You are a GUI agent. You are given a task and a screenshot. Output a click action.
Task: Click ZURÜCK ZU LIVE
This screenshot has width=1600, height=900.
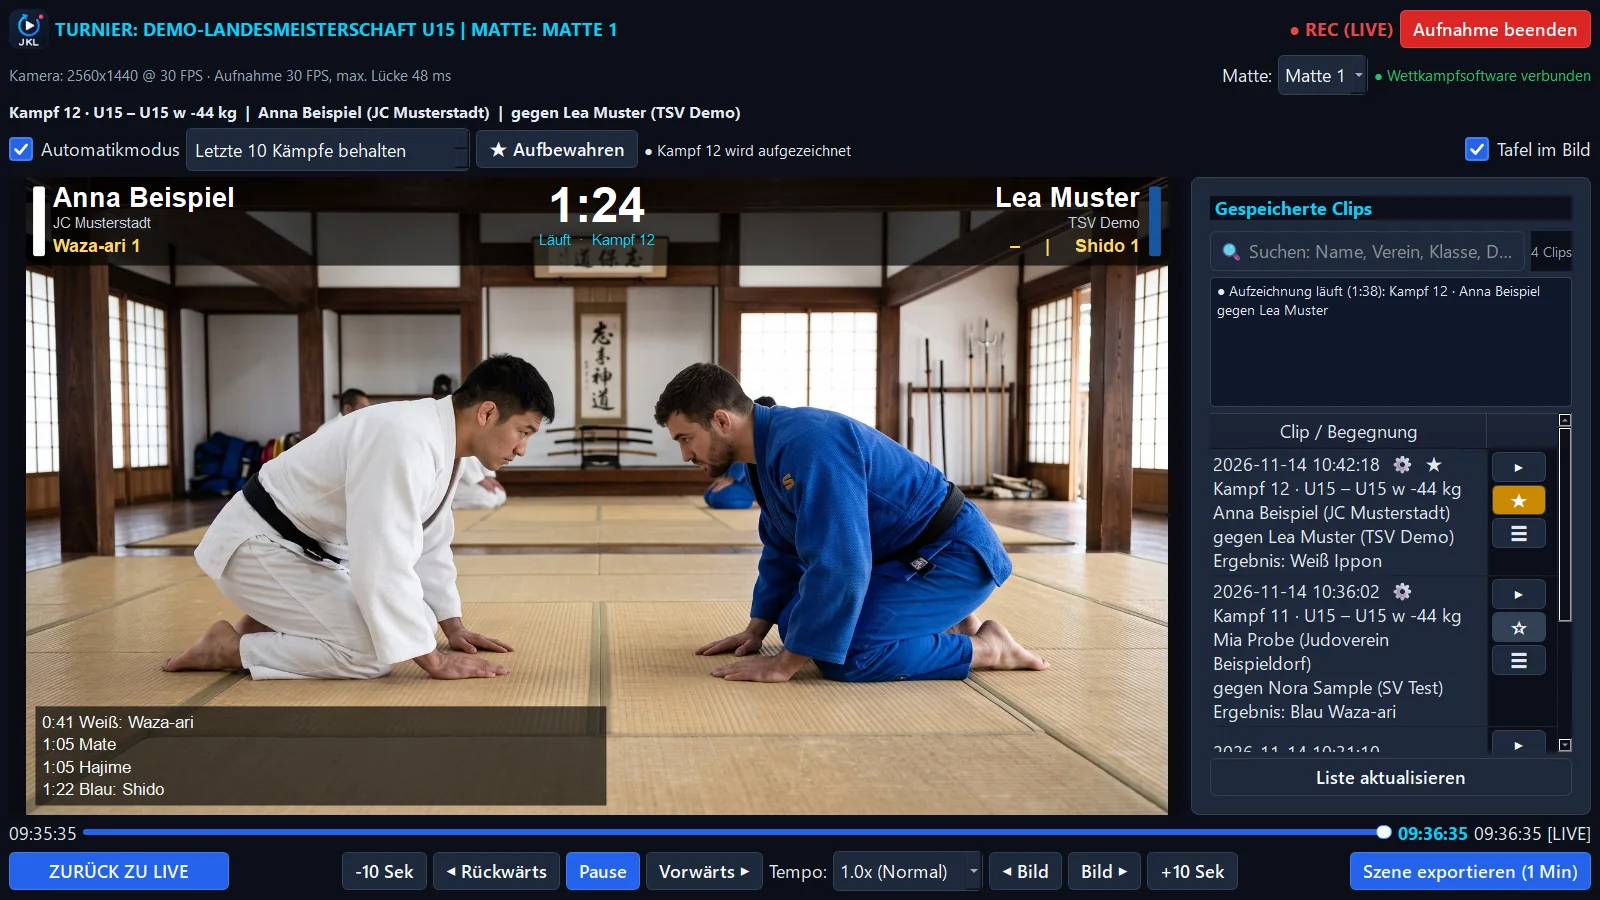point(119,871)
